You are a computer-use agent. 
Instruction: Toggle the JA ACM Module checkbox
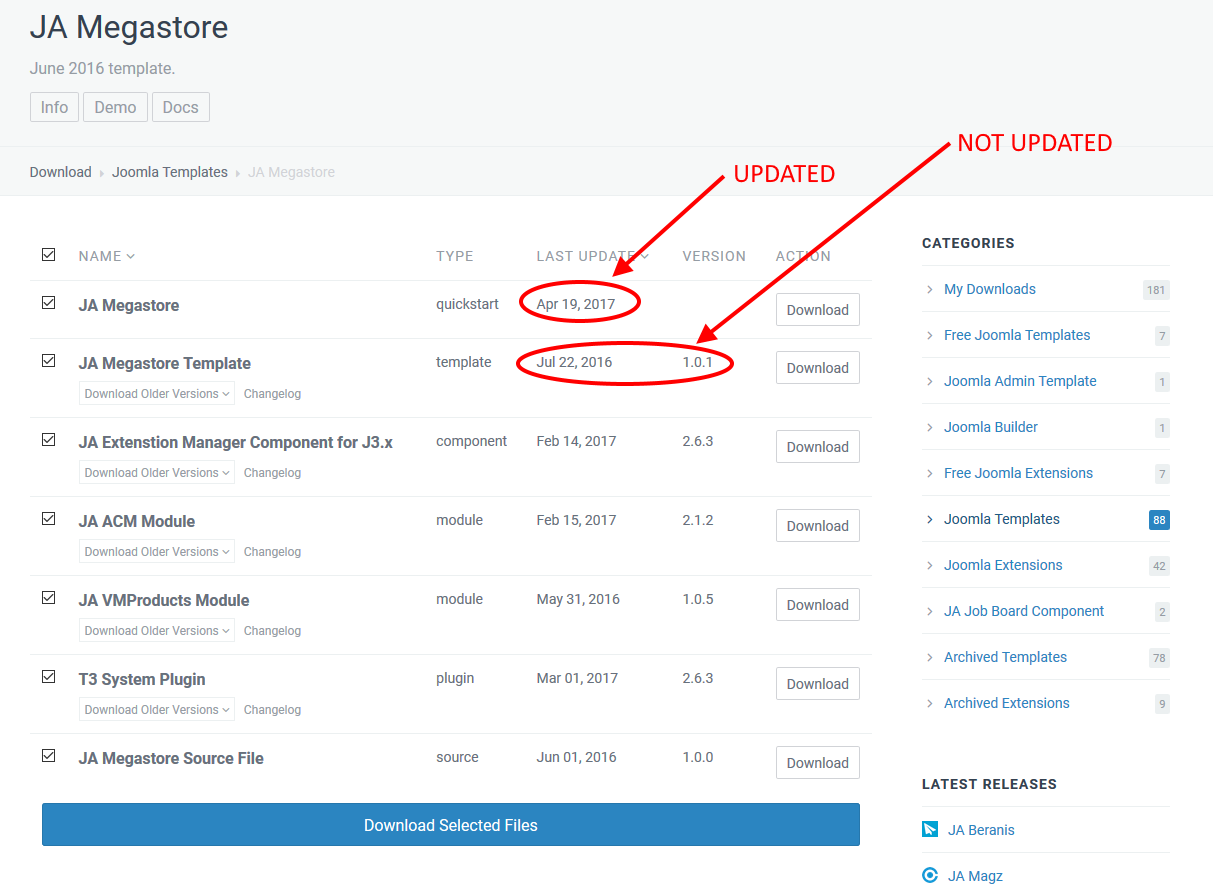pos(48,518)
